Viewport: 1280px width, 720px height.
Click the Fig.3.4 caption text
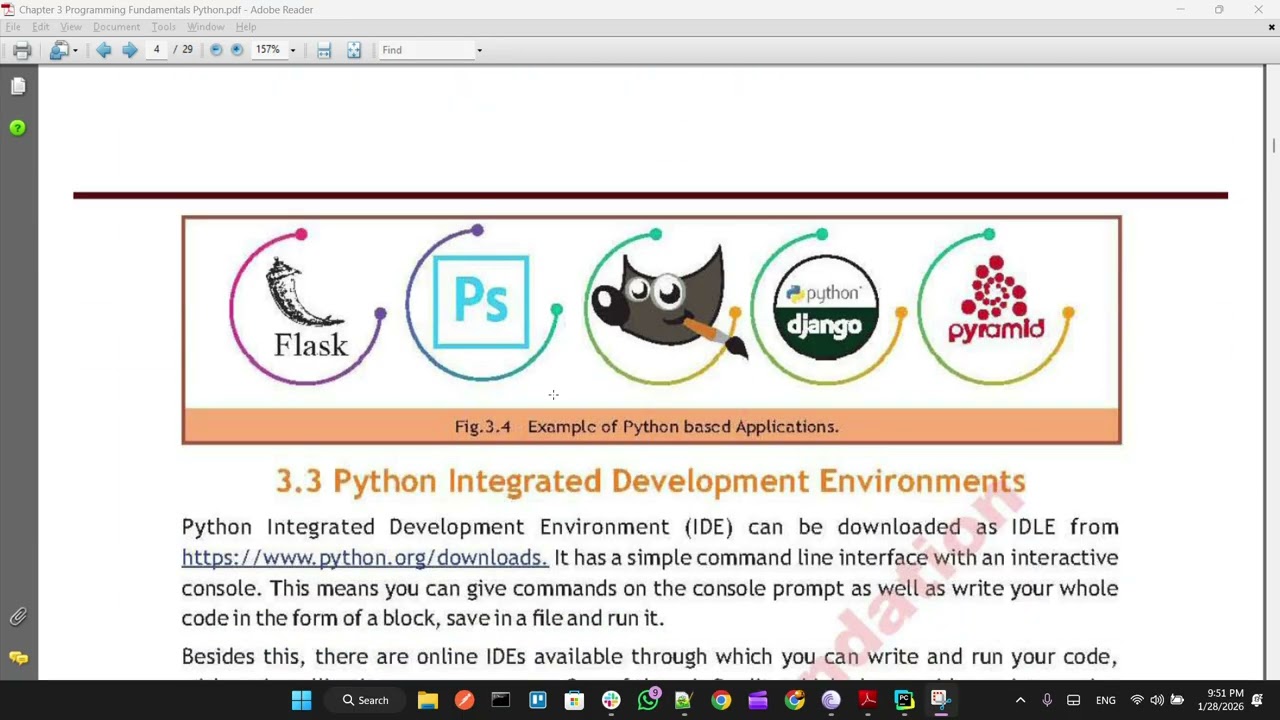(x=646, y=427)
